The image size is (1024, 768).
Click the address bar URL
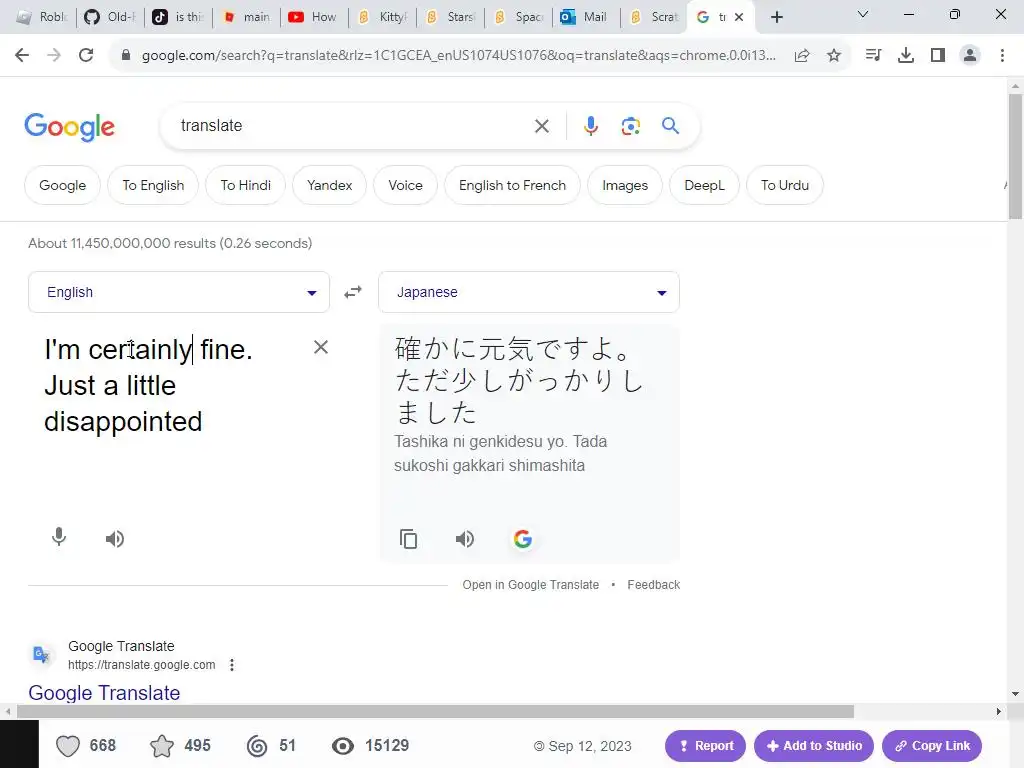[457, 56]
